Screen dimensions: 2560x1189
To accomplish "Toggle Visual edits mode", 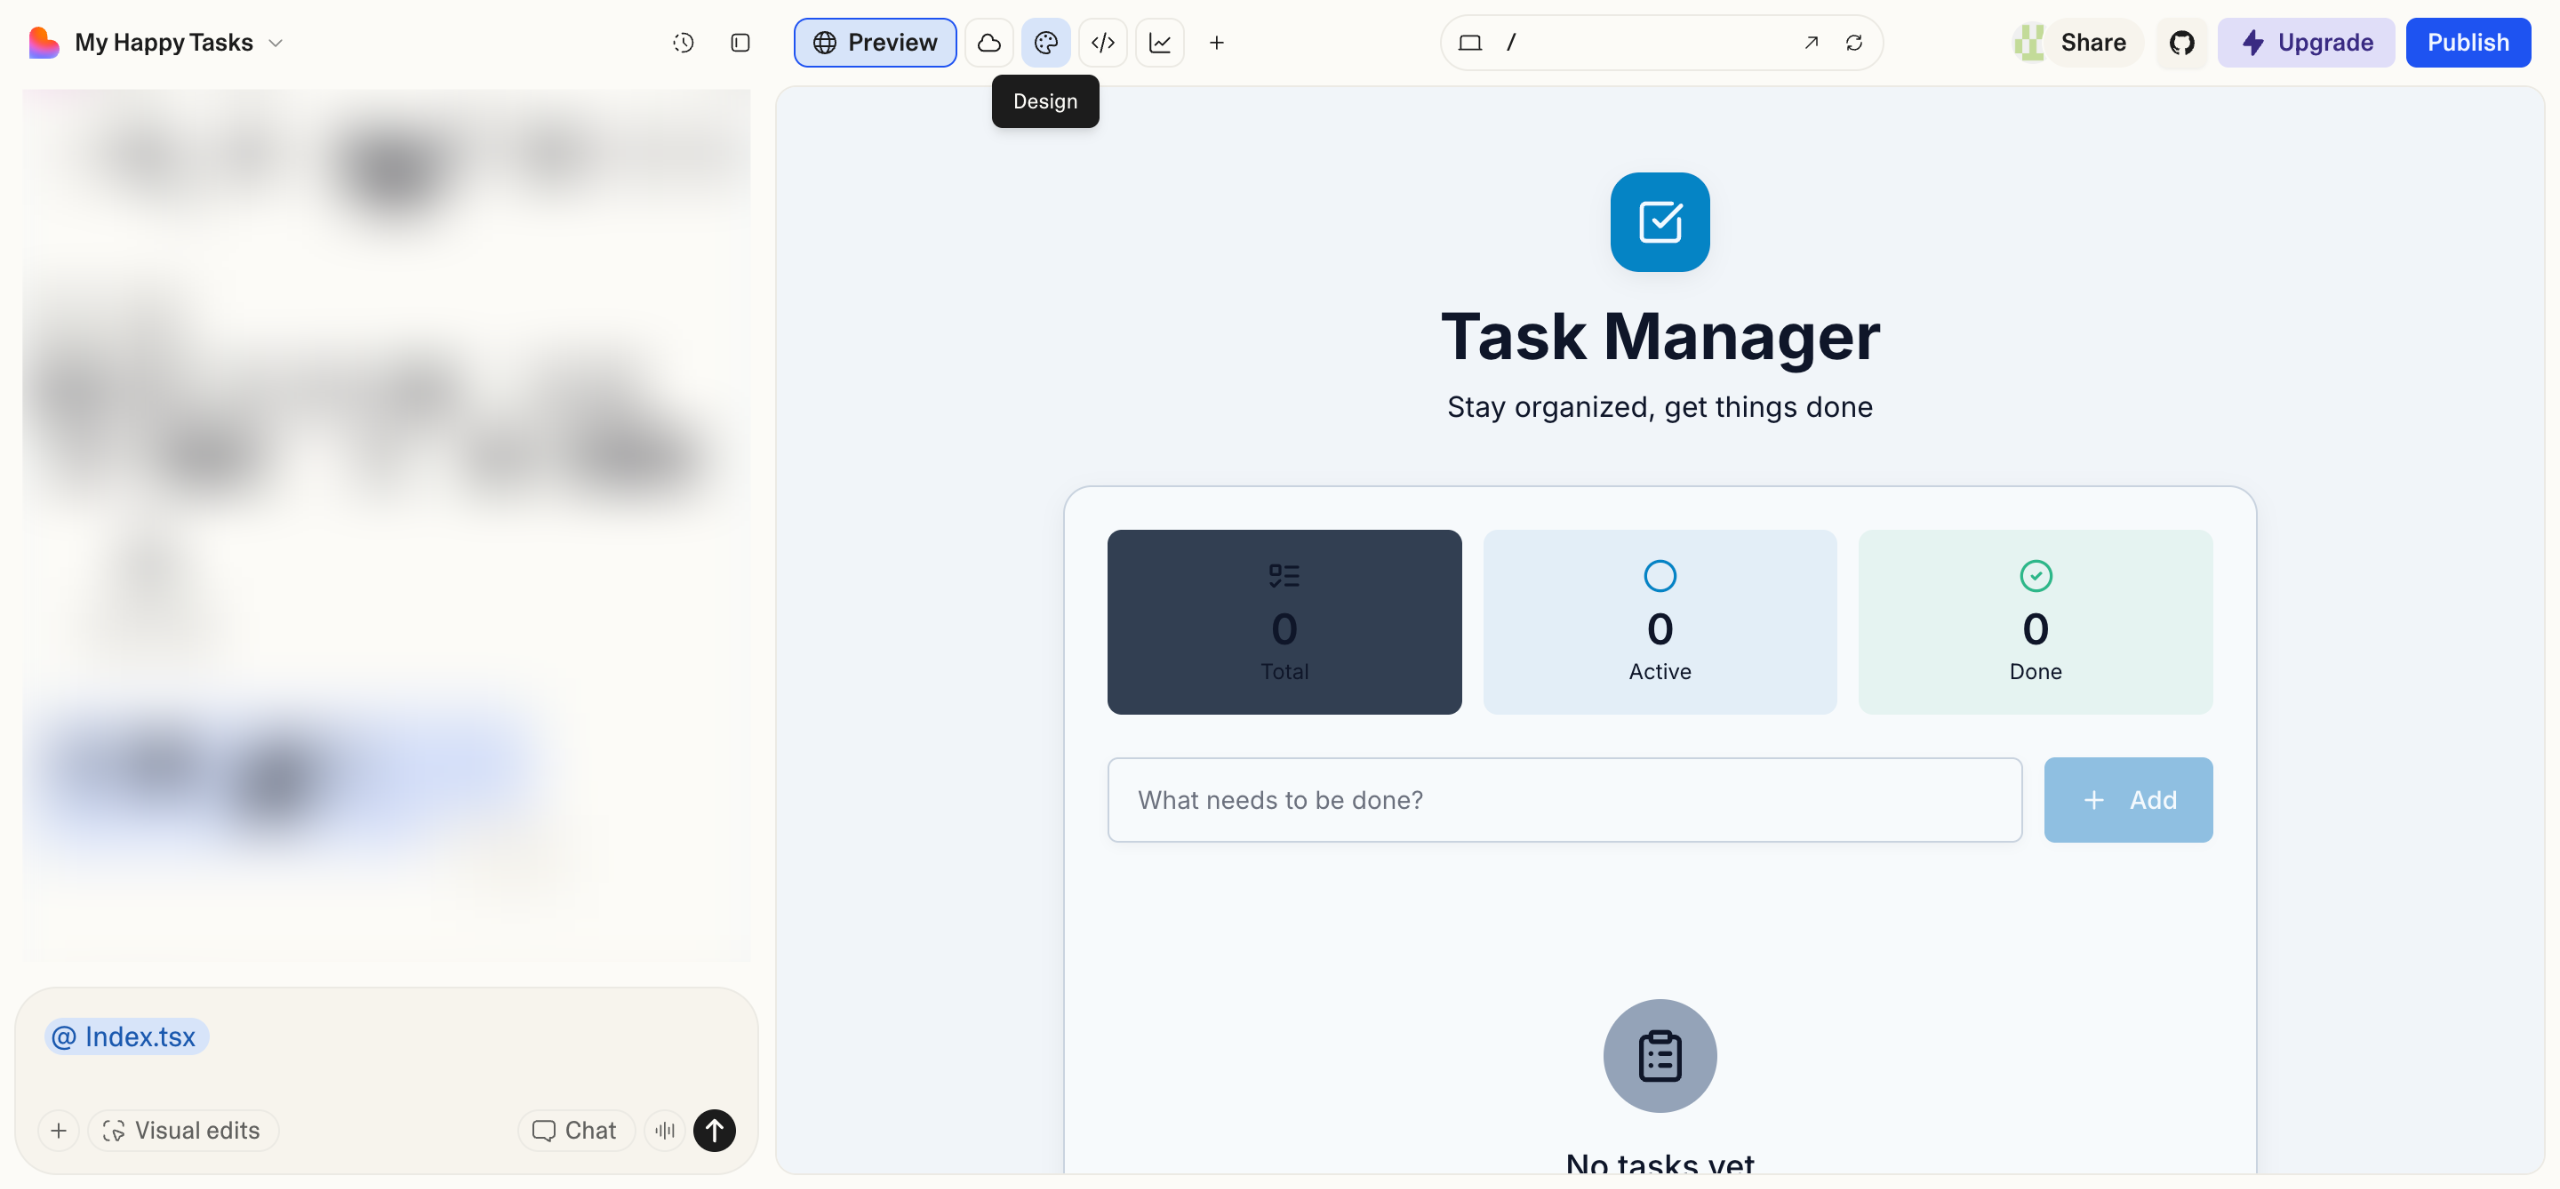I will pos(183,1130).
